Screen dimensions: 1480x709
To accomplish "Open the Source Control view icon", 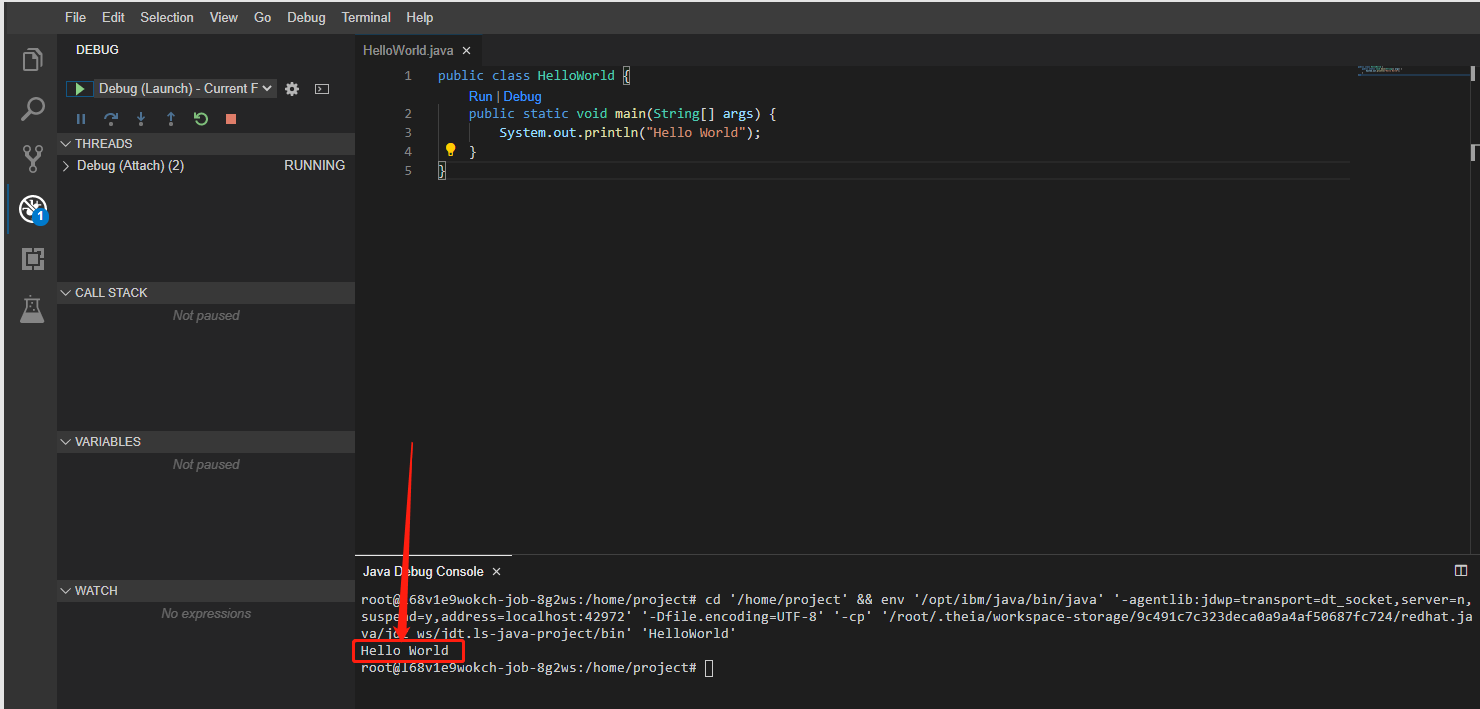I will [x=33, y=158].
